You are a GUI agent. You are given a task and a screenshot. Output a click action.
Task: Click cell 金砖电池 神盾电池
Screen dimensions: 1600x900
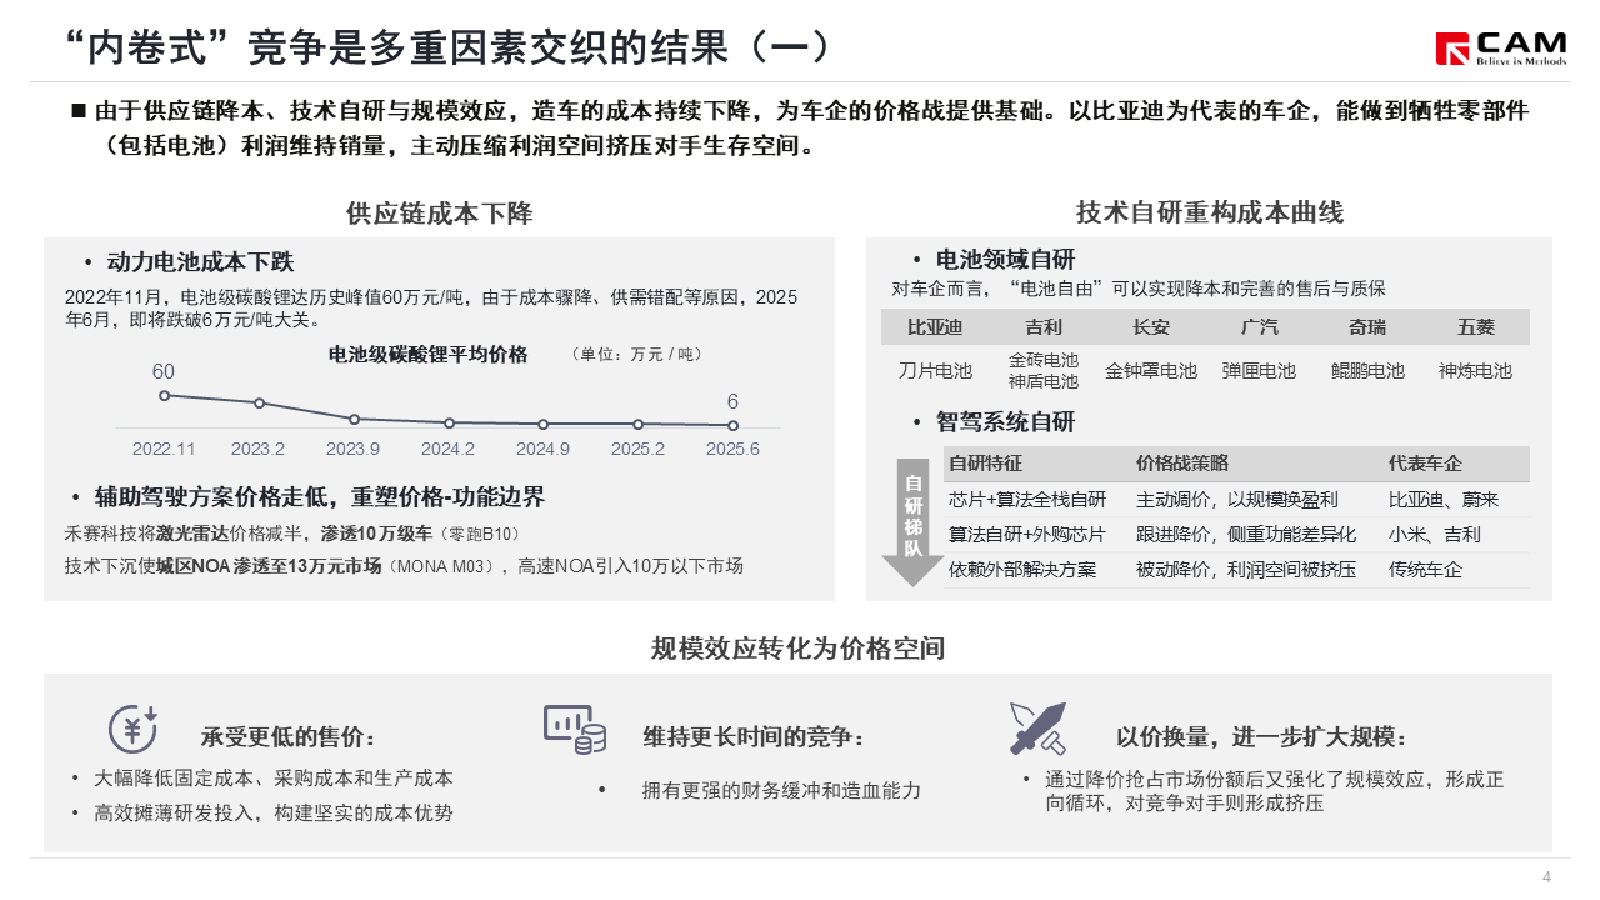click(1043, 371)
